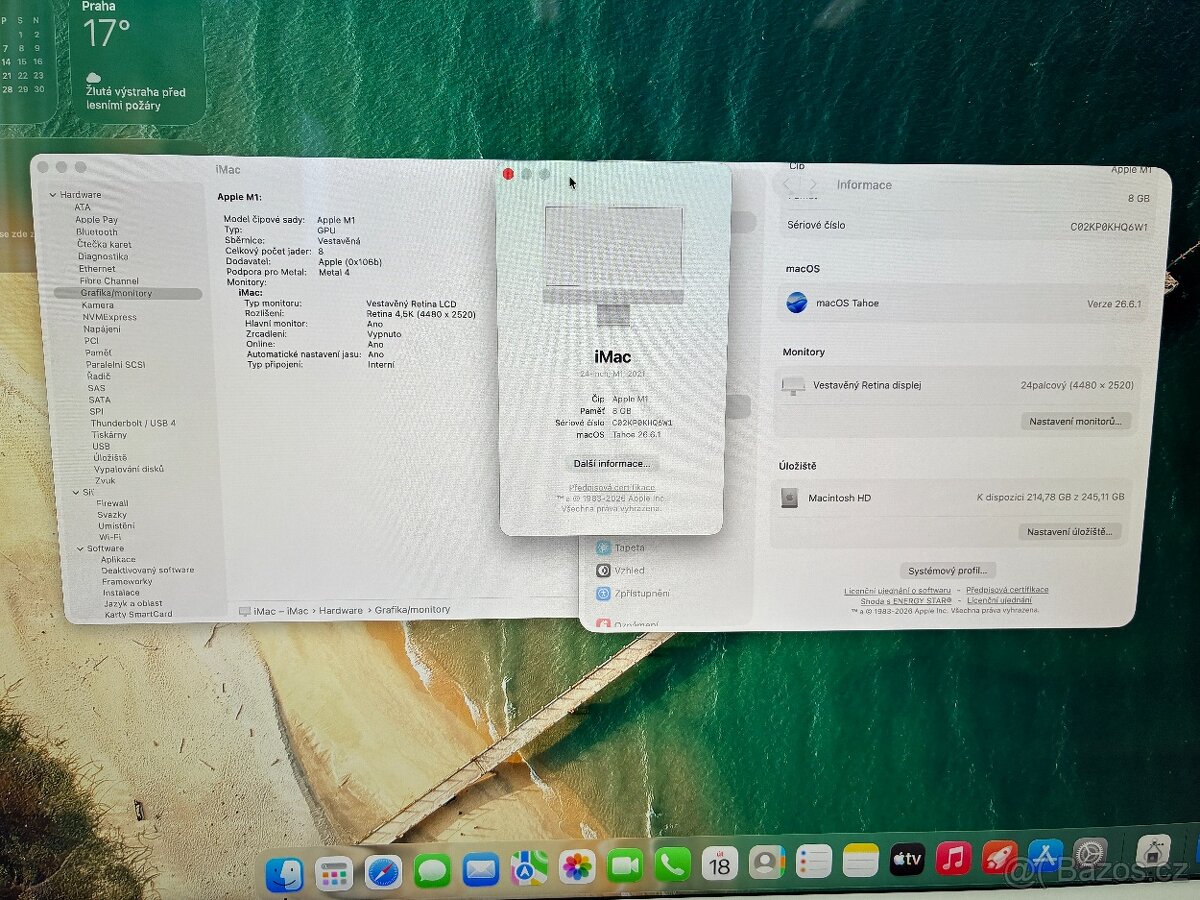Click the Vzhled icon in Settings sidebar
Image resolution: width=1200 pixels, height=900 pixels.
604,570
